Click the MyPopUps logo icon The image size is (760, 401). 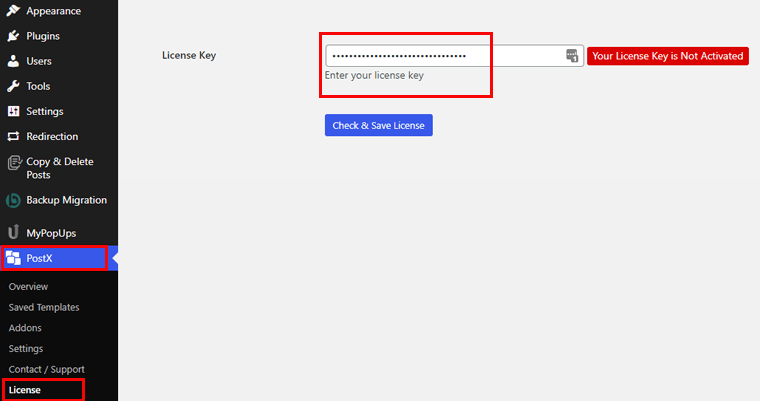pos(13,233)
